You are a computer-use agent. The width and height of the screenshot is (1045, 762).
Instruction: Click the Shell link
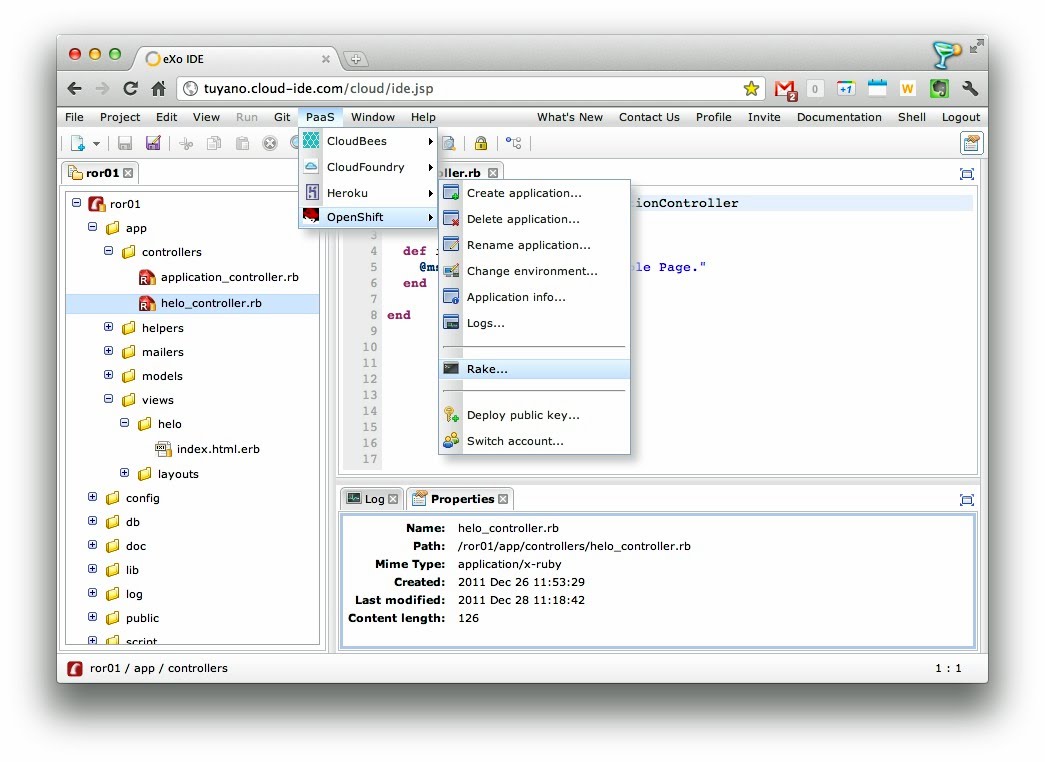coord(911,117)
